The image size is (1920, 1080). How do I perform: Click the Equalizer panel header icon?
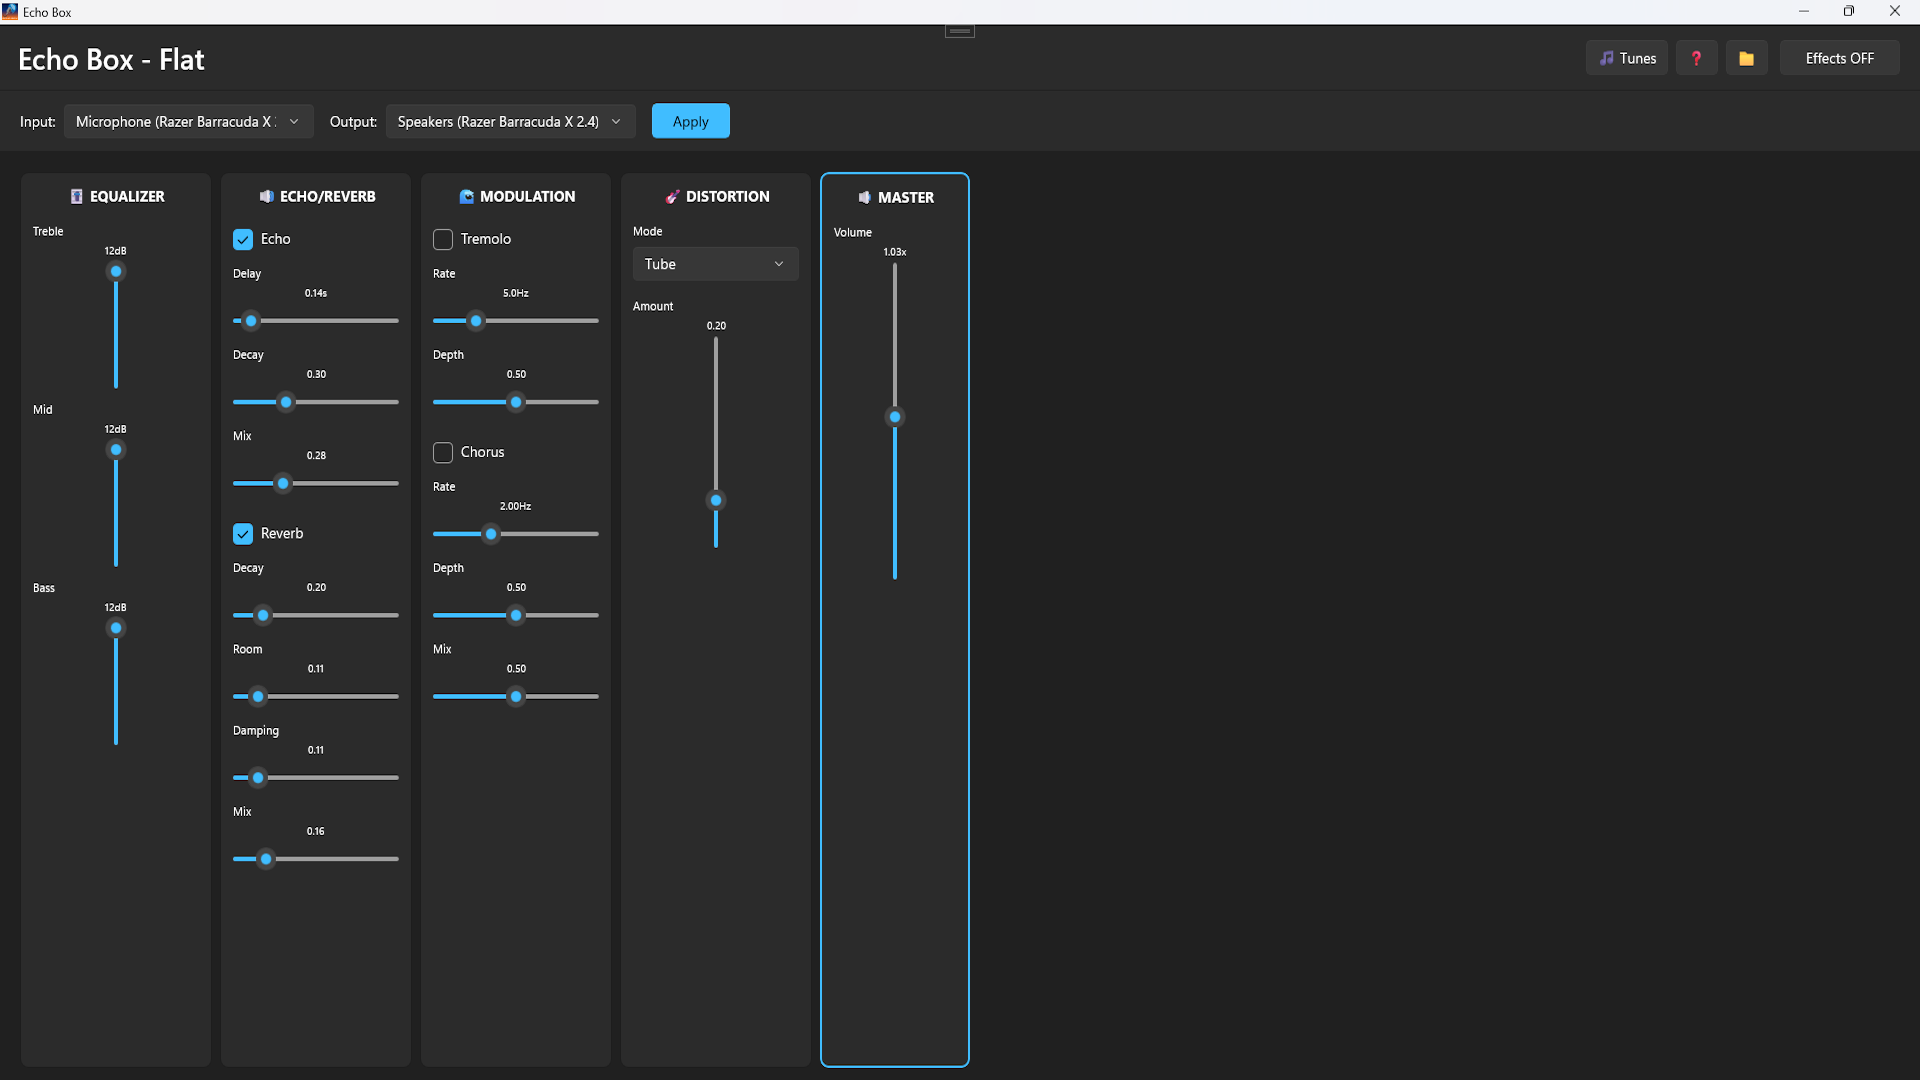(x=76, y=197)
